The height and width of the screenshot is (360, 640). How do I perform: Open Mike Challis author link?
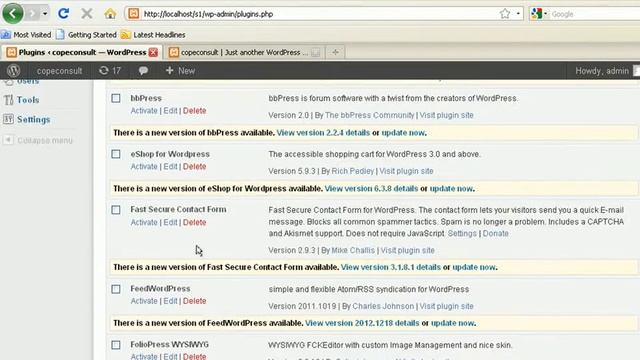[353, 250]
